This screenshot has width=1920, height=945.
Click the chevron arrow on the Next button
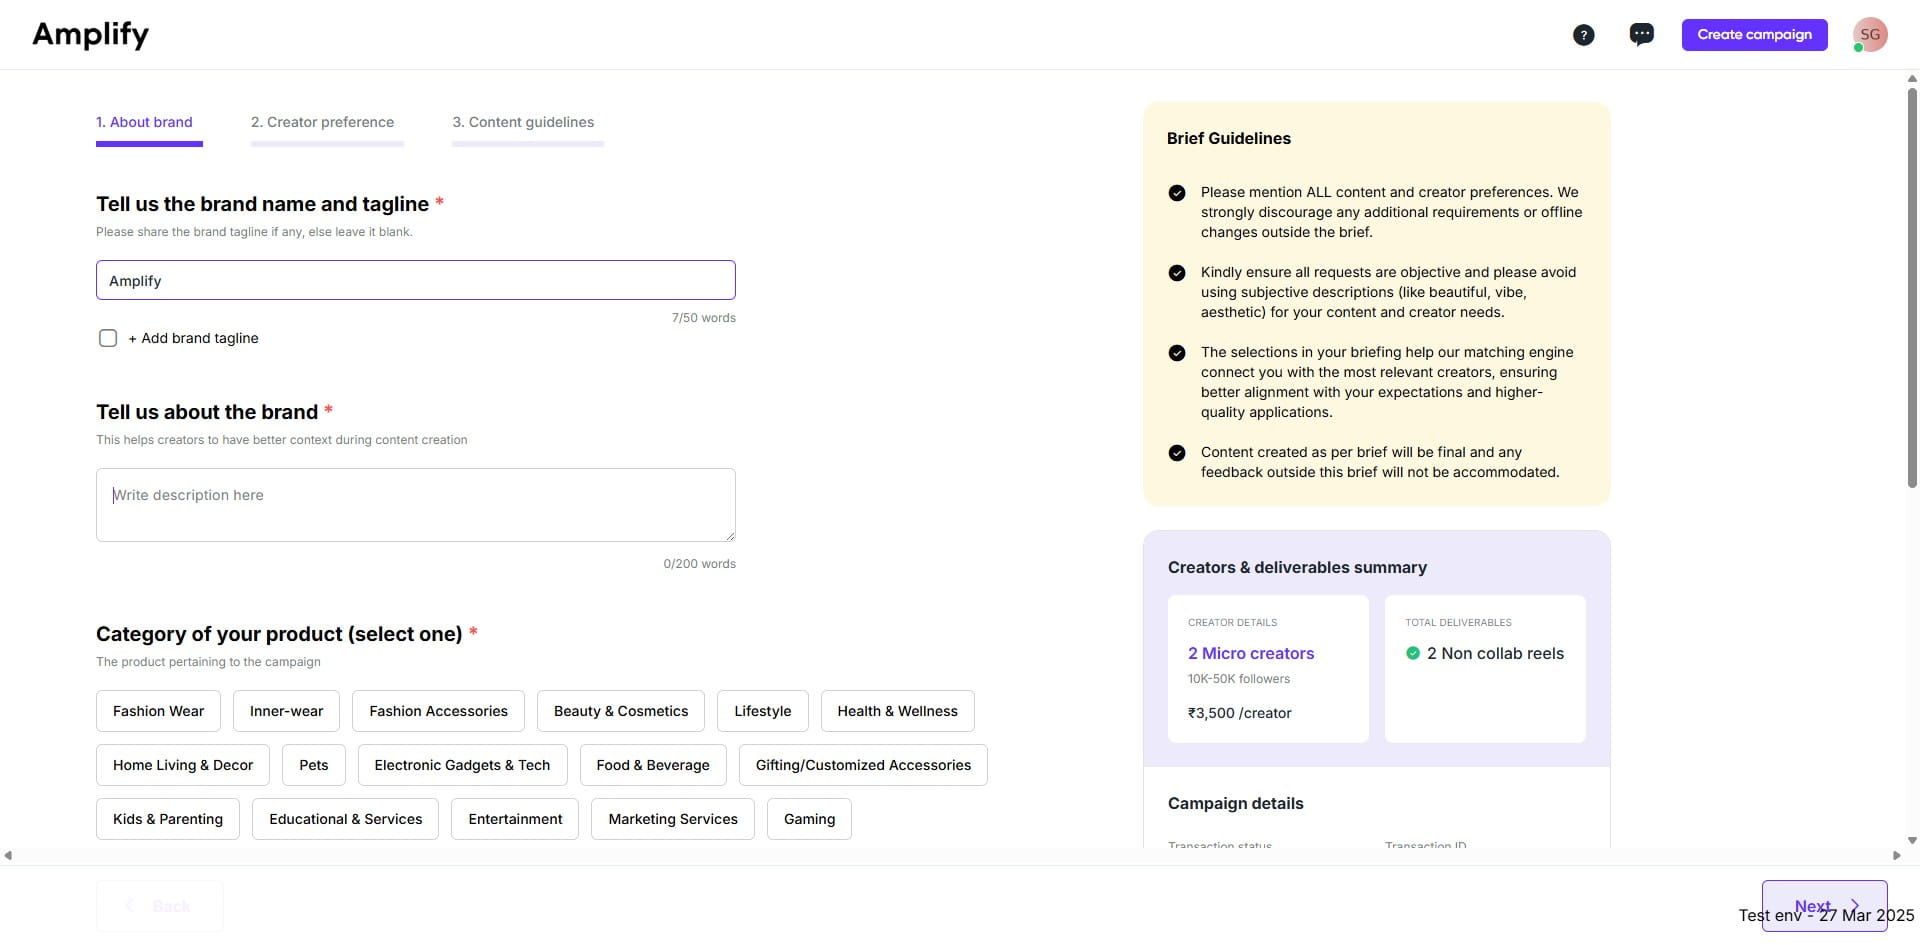click(1857, 906)
